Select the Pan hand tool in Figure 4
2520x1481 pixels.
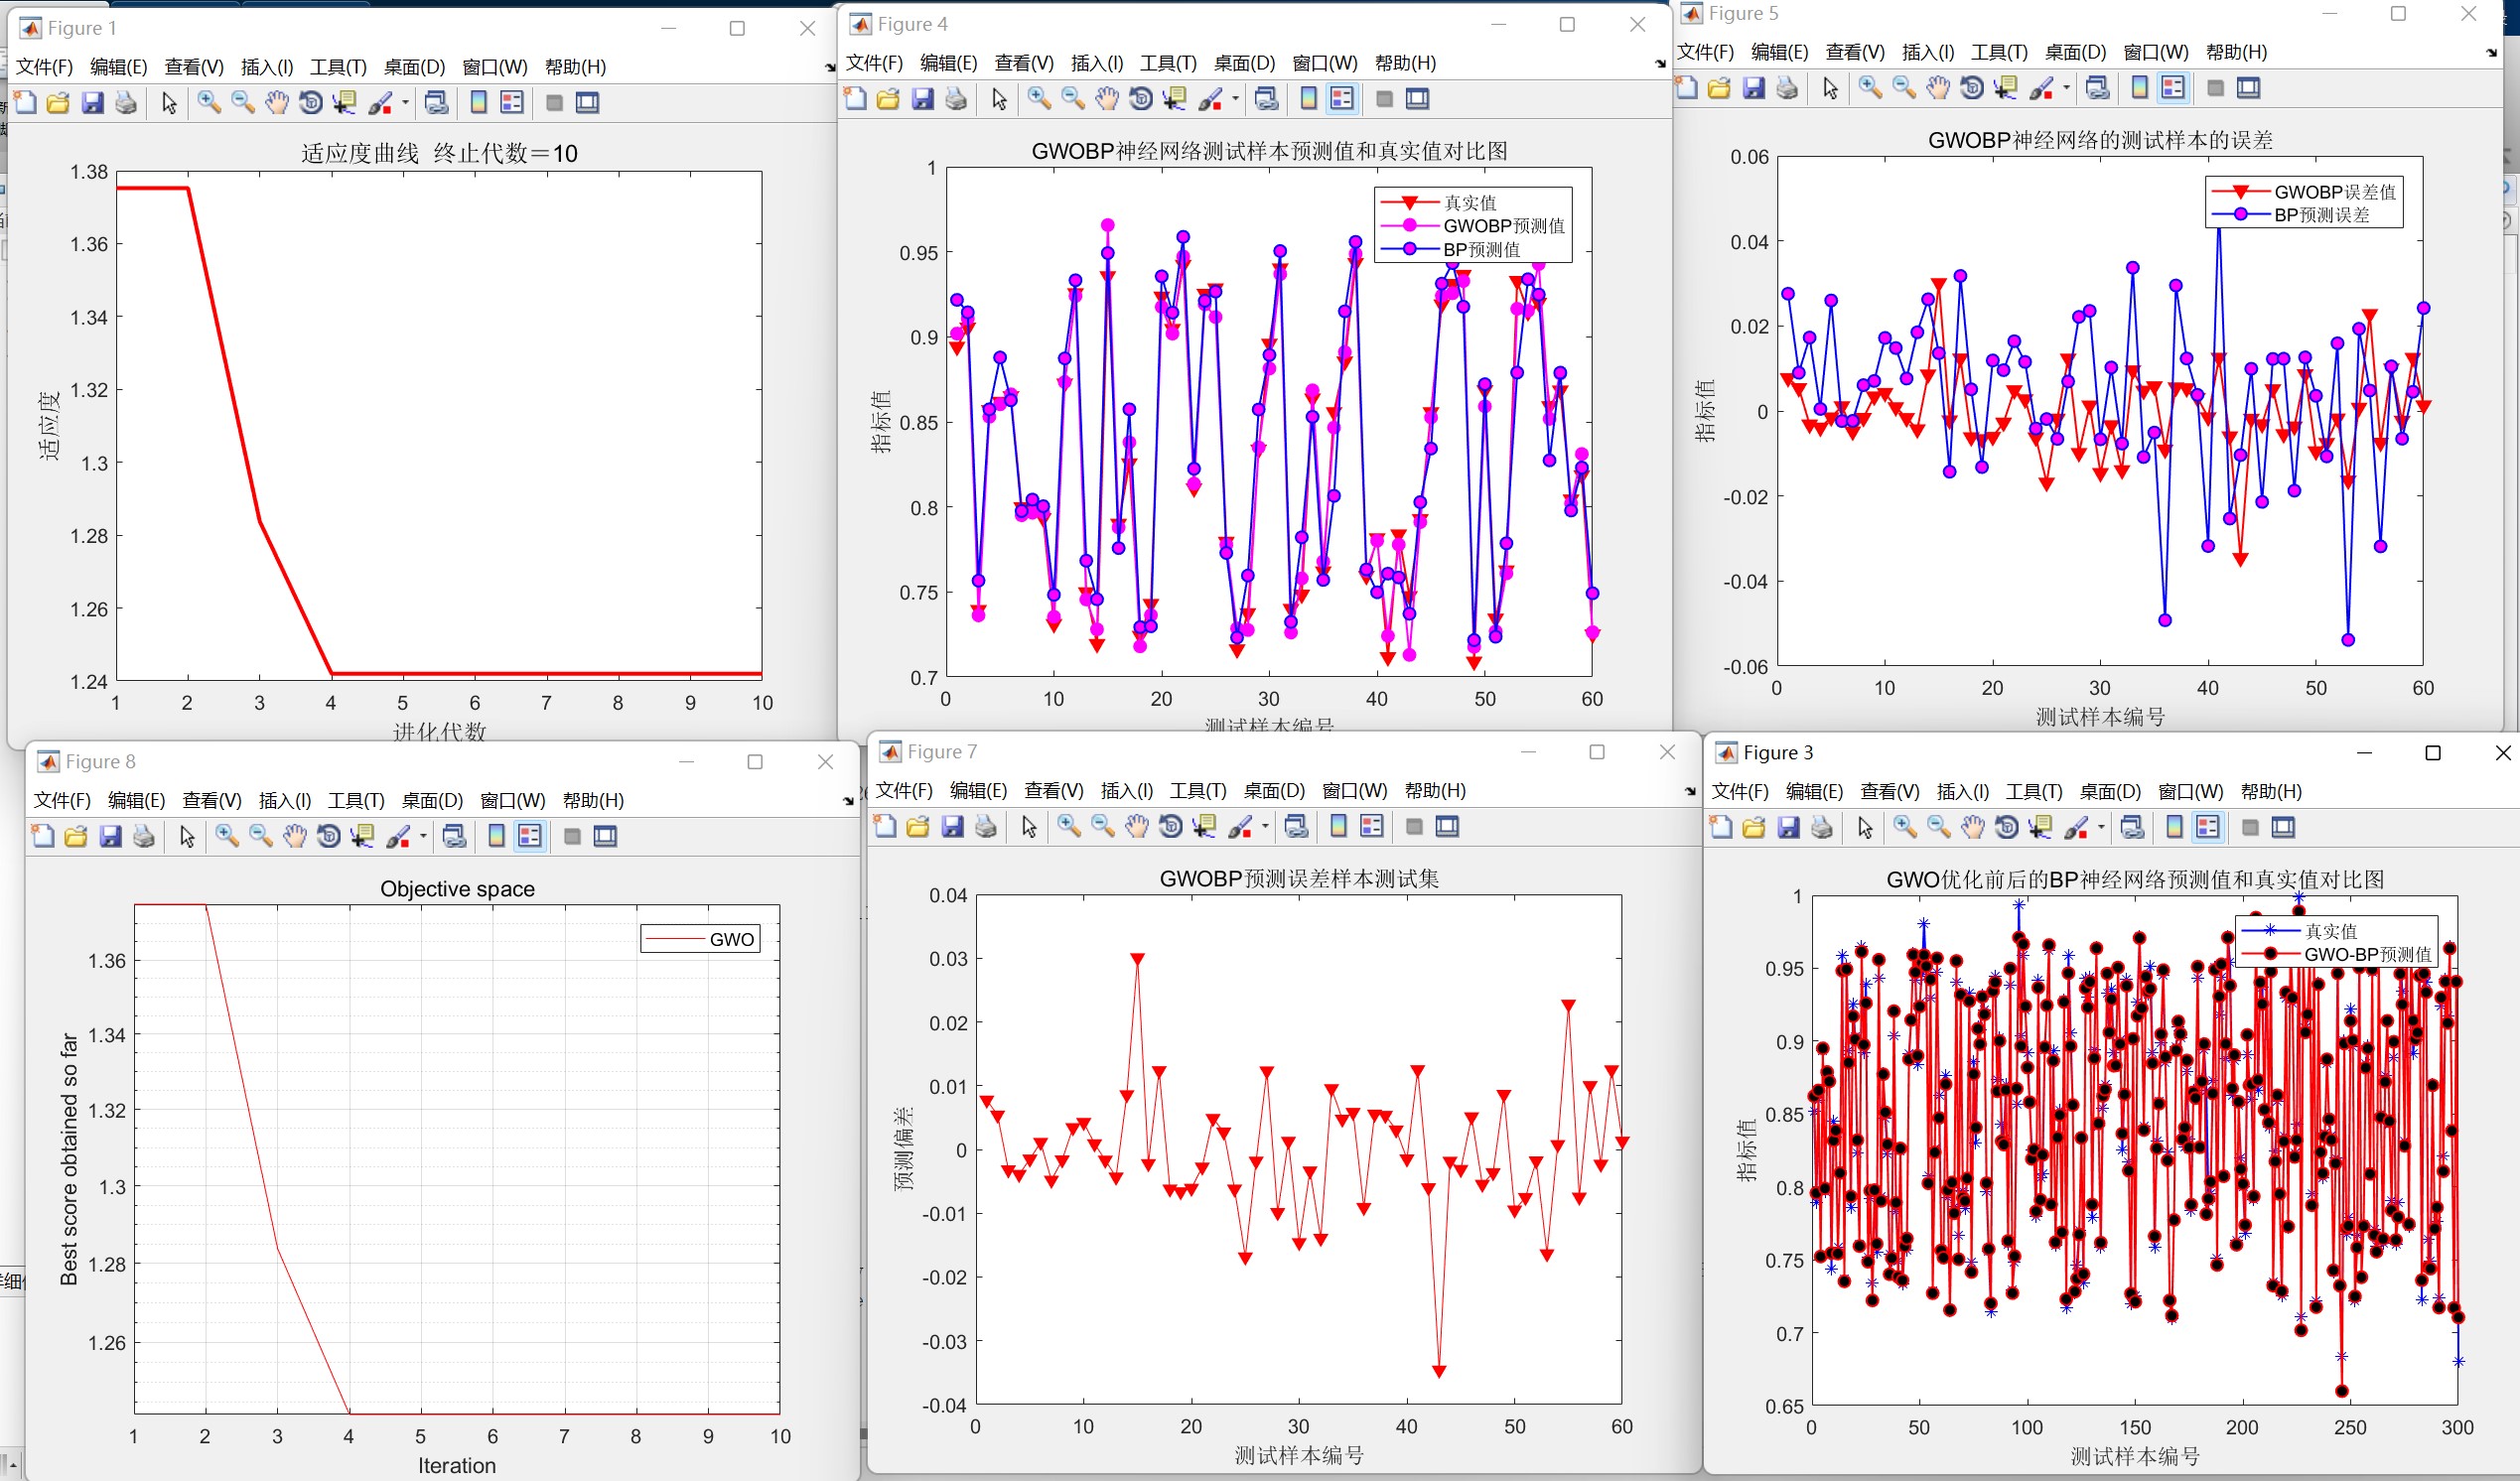(x=1106, y=98)
